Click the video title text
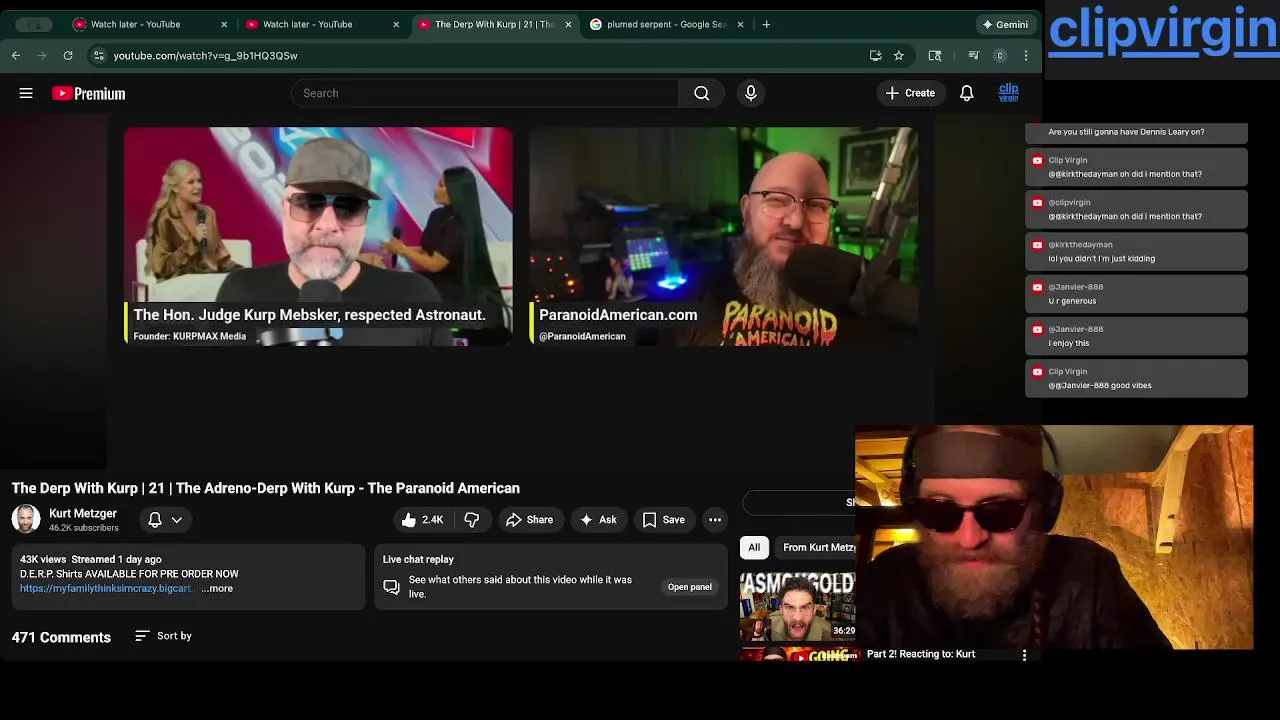 pos(266,488)
